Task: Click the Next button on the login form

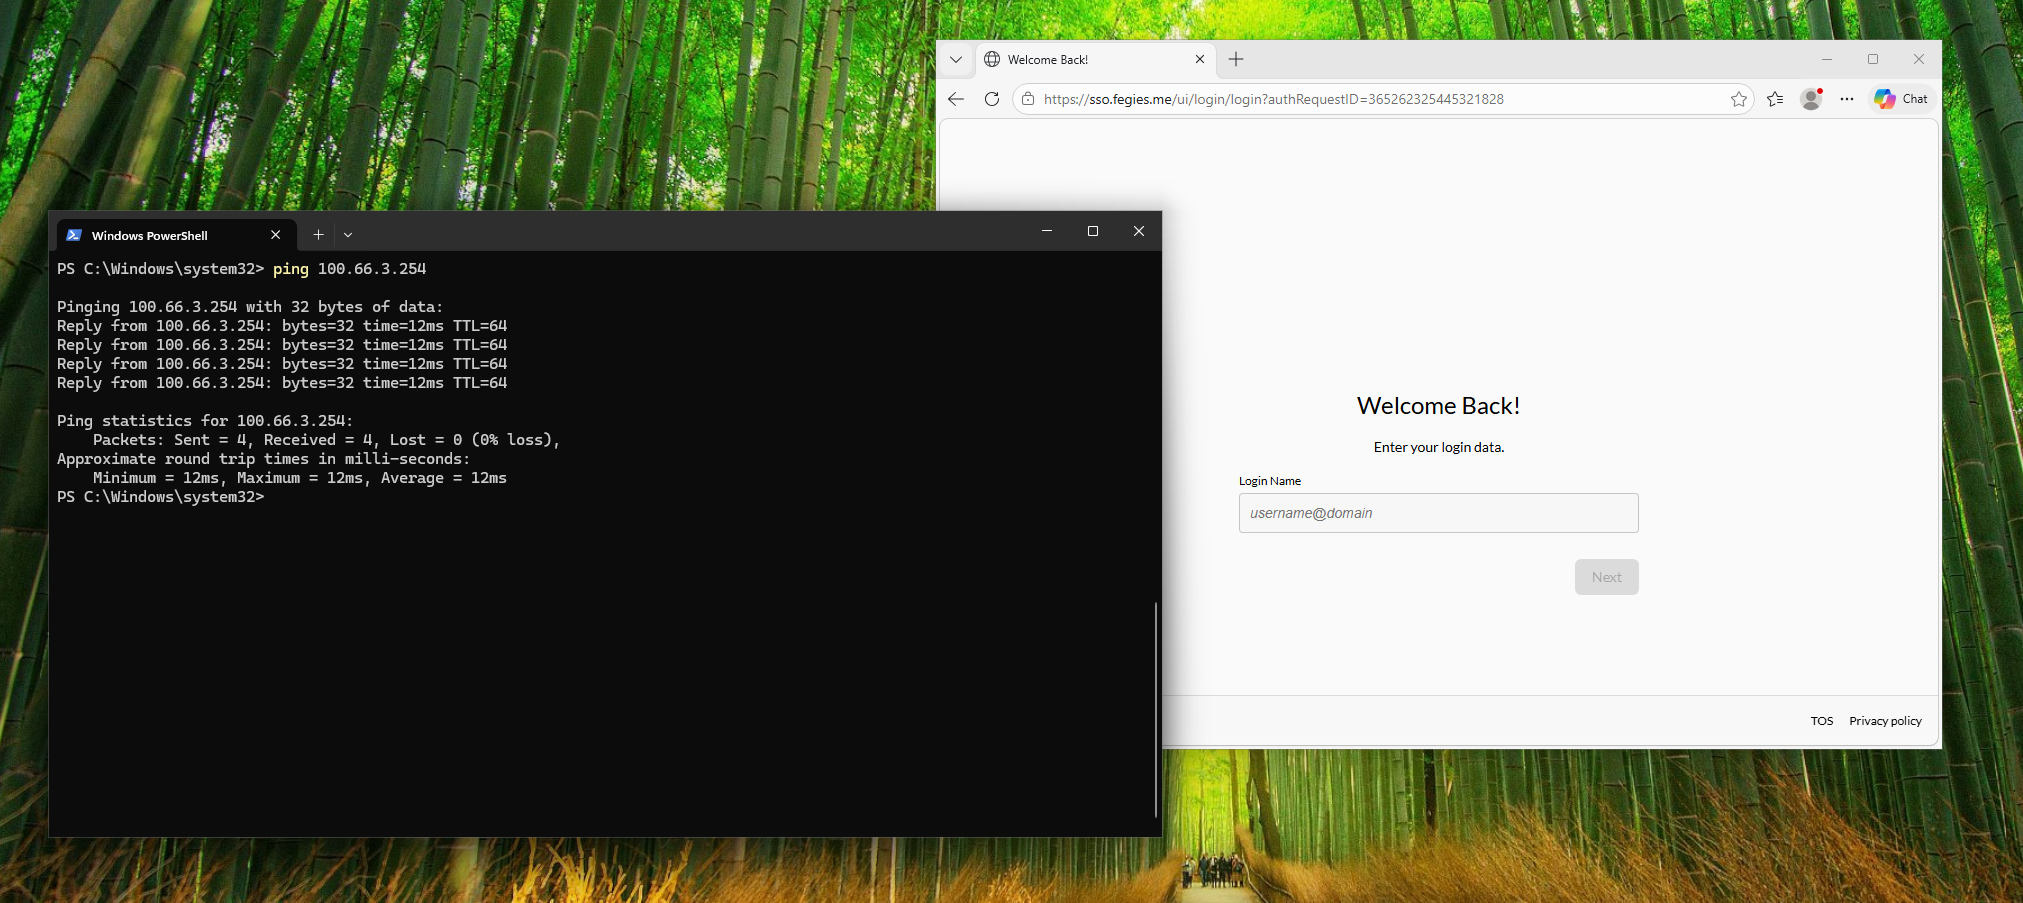Action: [1606, 576]
